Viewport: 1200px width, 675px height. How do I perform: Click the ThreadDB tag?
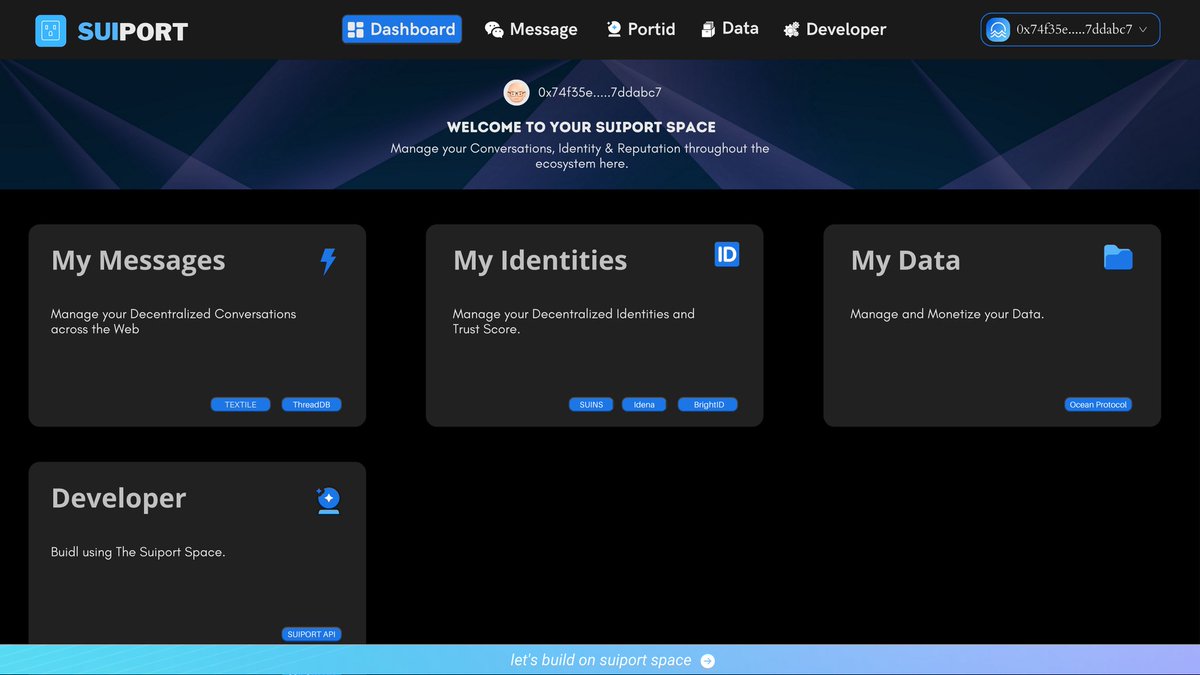click(312, 405)
